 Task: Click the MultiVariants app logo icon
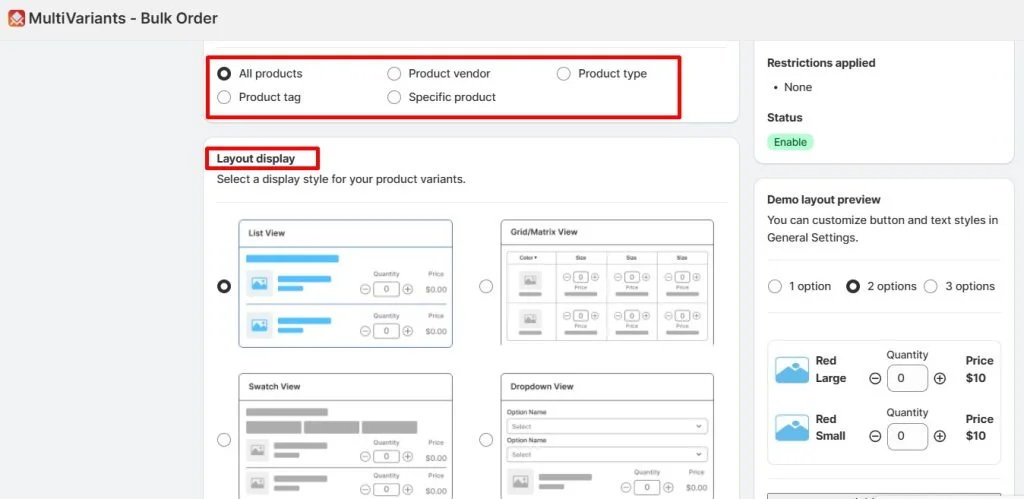(16, 18)
